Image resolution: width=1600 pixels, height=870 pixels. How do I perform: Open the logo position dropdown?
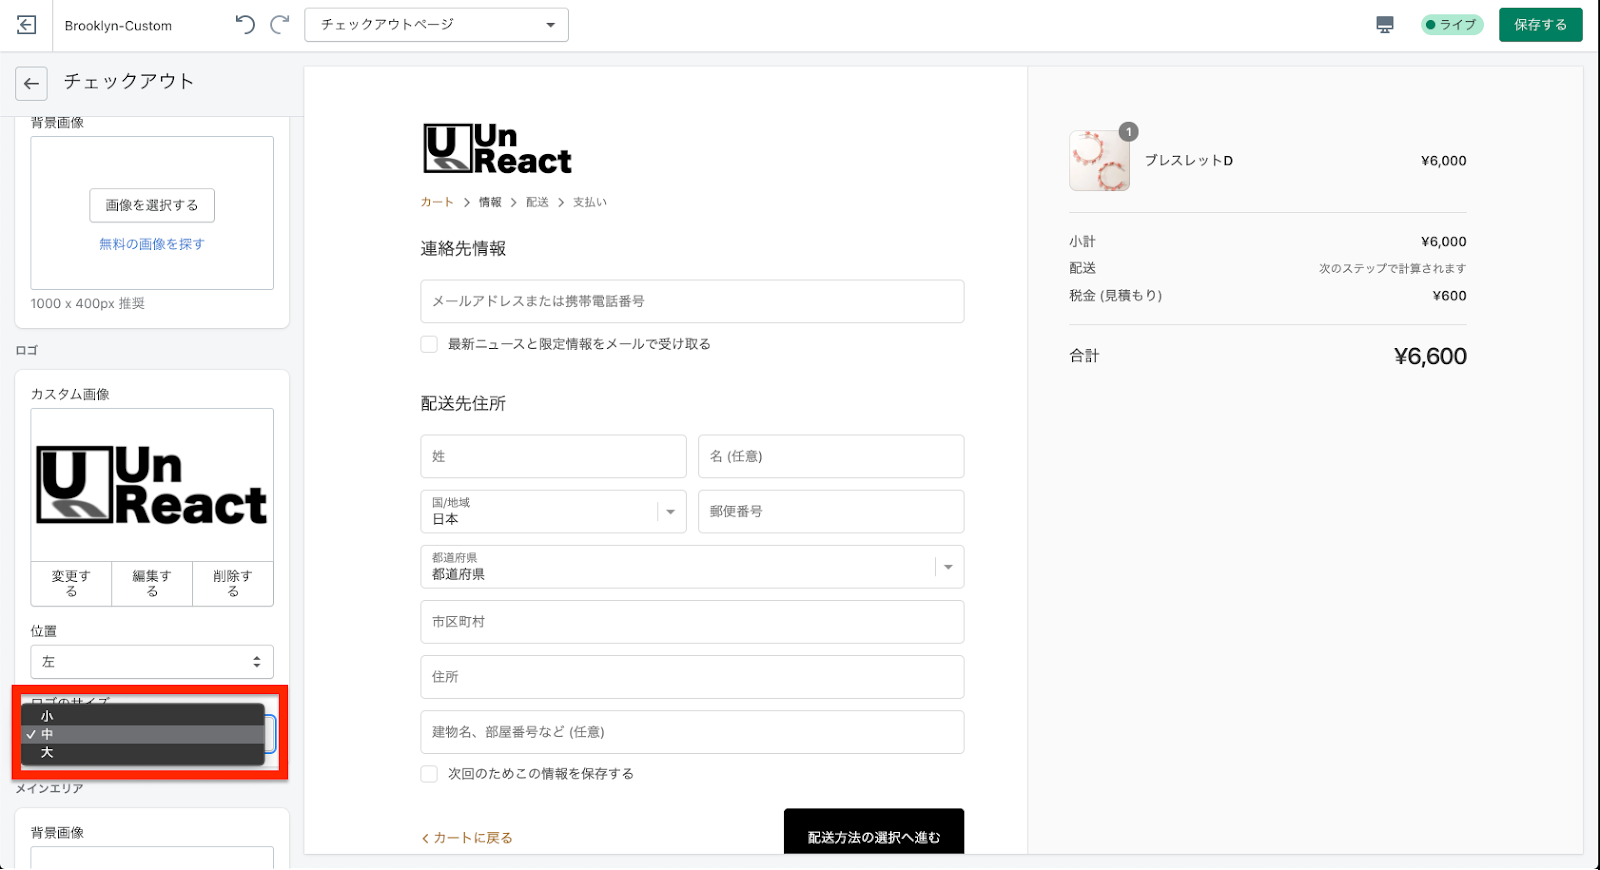point(152,662)
